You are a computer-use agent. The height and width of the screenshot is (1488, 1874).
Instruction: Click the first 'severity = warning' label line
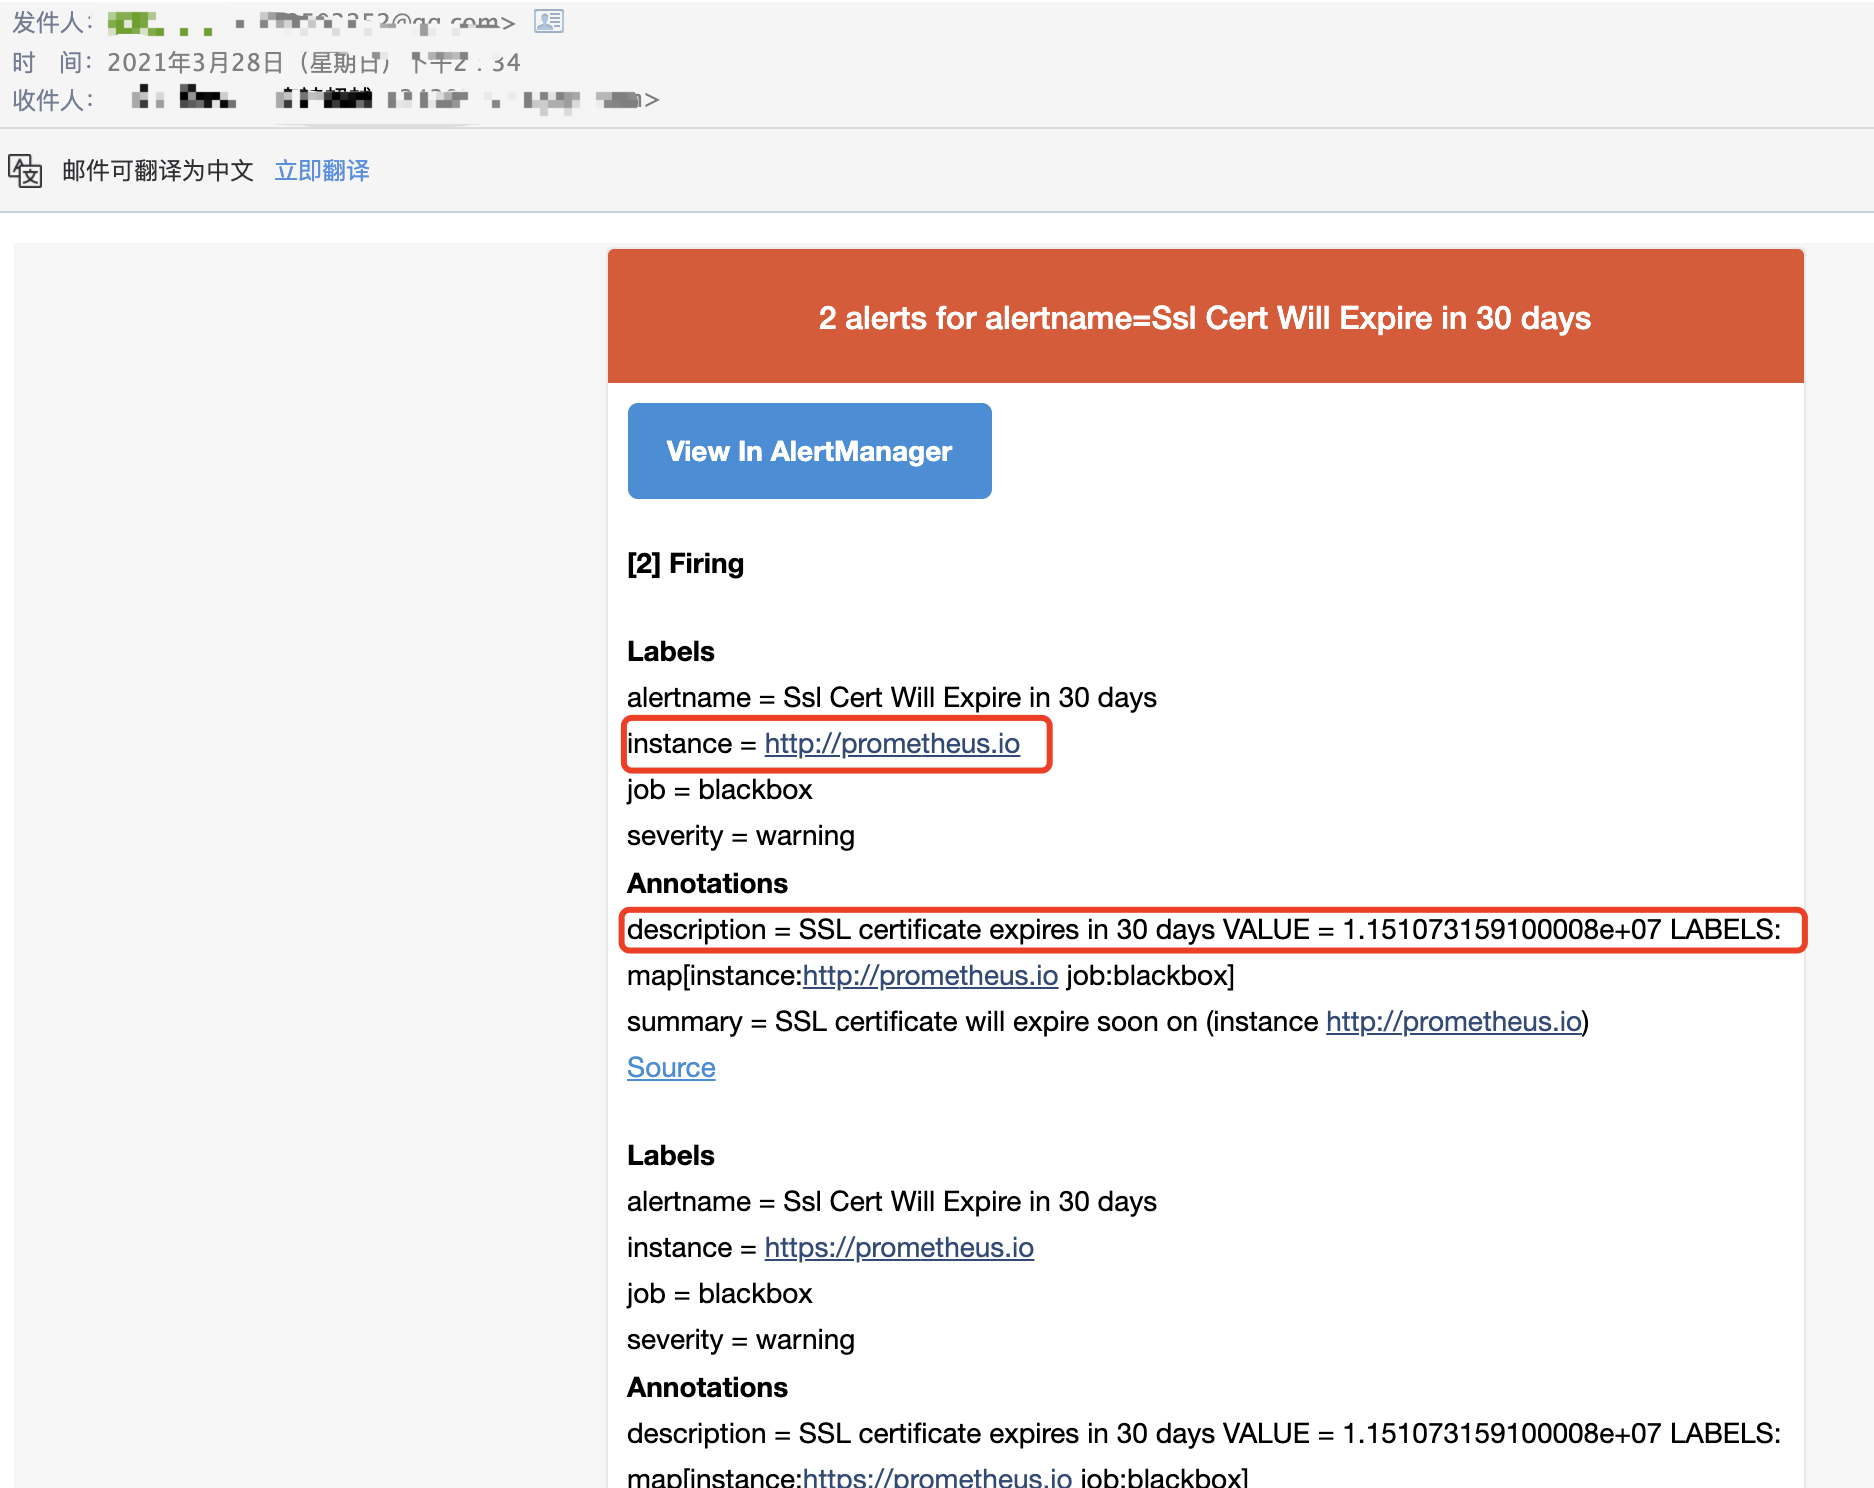740,836
